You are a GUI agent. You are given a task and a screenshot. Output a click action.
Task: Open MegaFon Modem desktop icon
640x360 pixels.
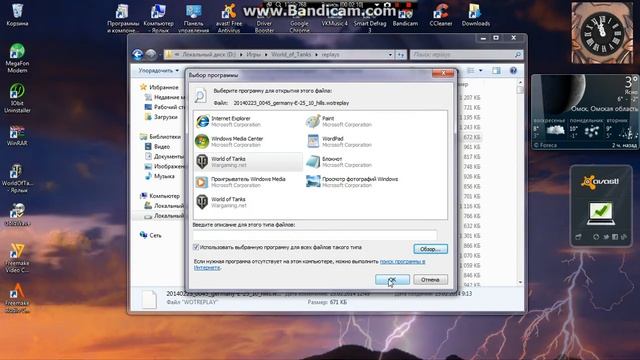pos(17,58)
